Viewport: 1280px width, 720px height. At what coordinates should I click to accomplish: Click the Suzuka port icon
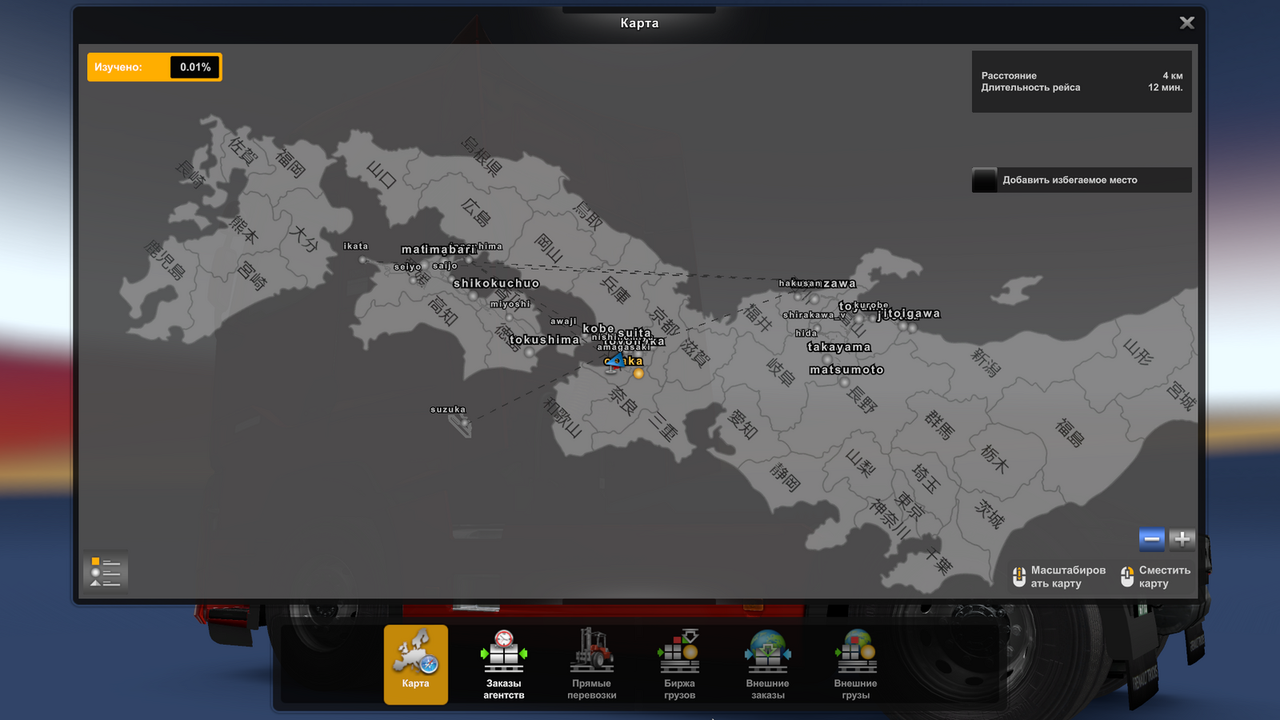click(x=465, y=423)
